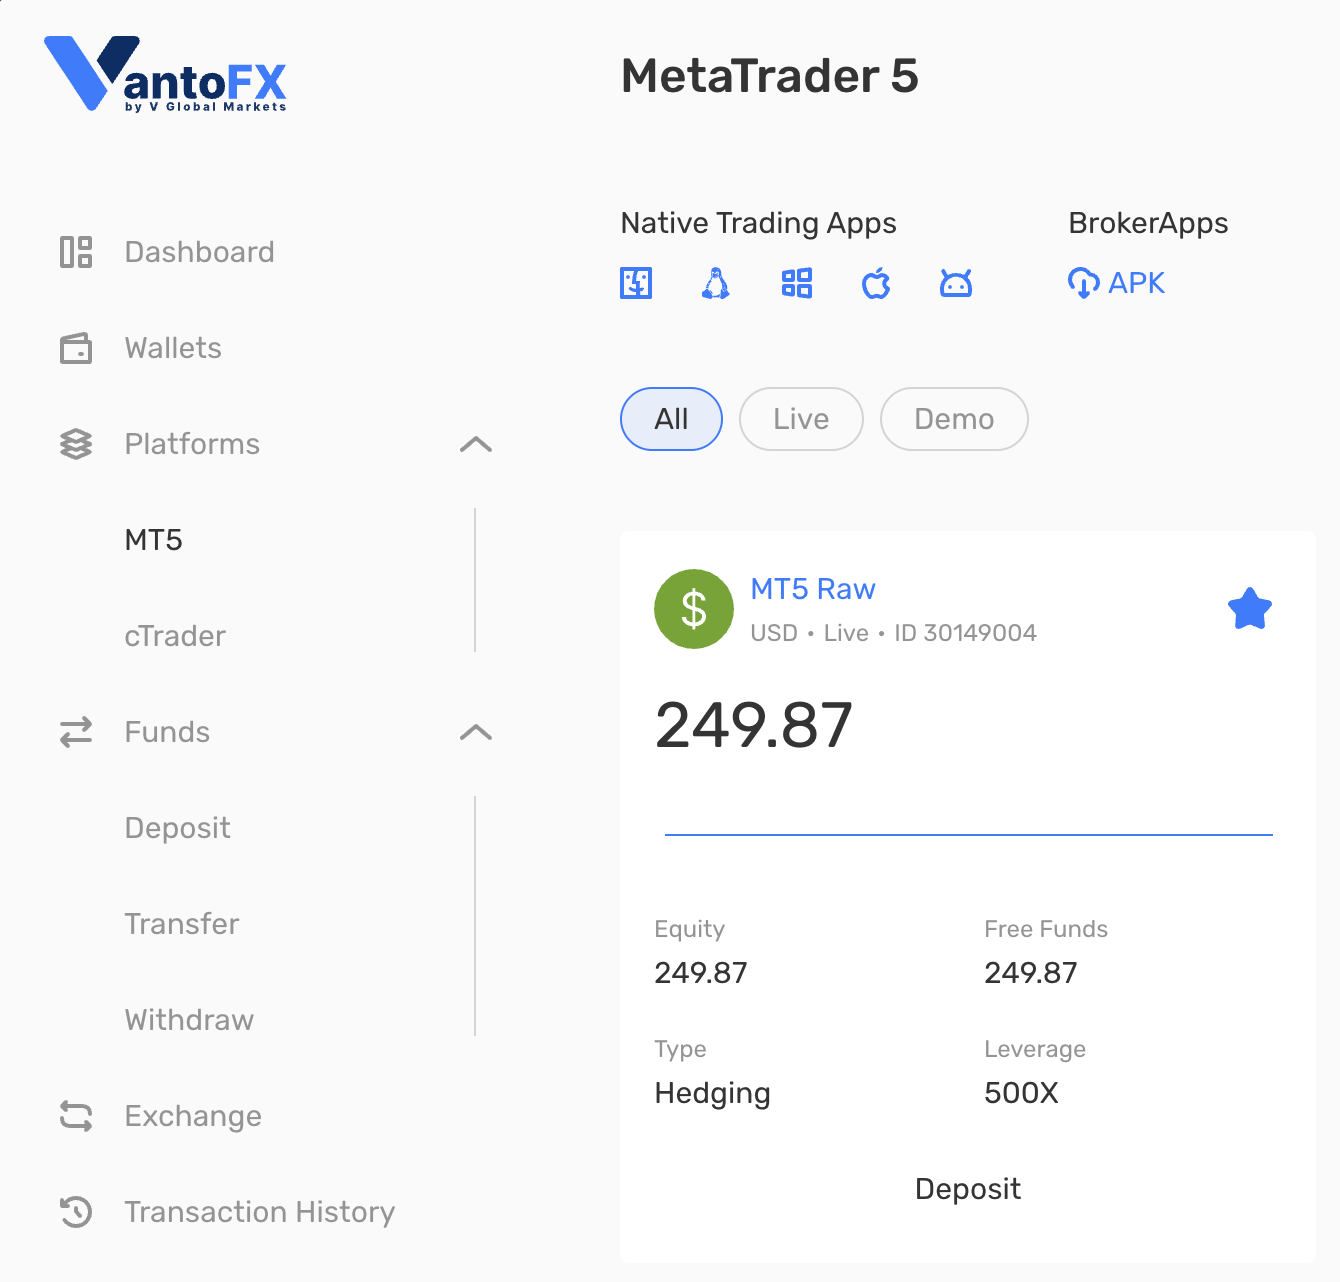Screen dimensions: 1340x1282
Task: Click the Hedging type value
Action: click(x=712, y=1093)
